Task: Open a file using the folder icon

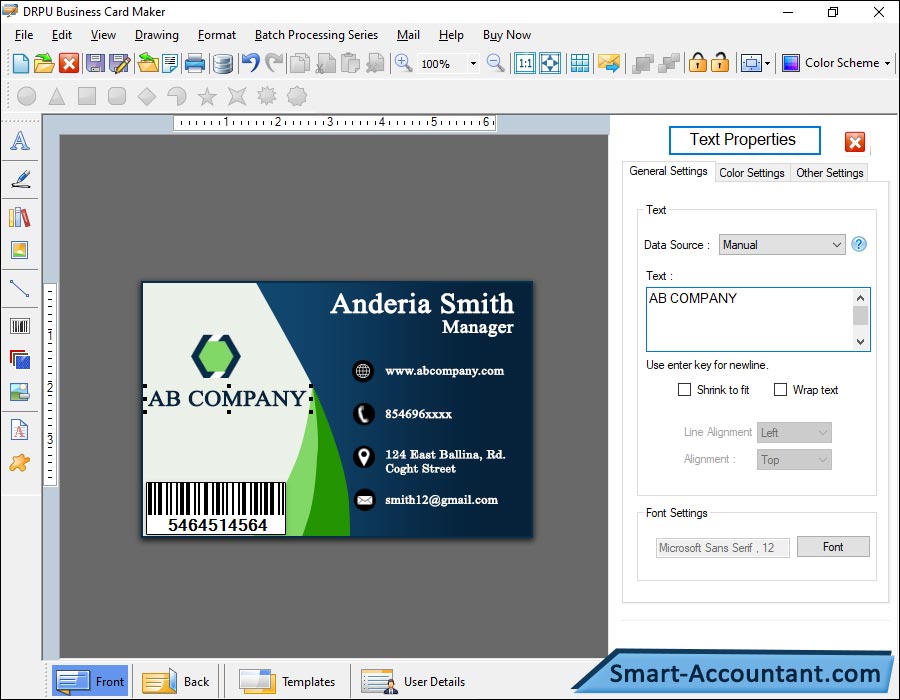Action: coord(44,63)
